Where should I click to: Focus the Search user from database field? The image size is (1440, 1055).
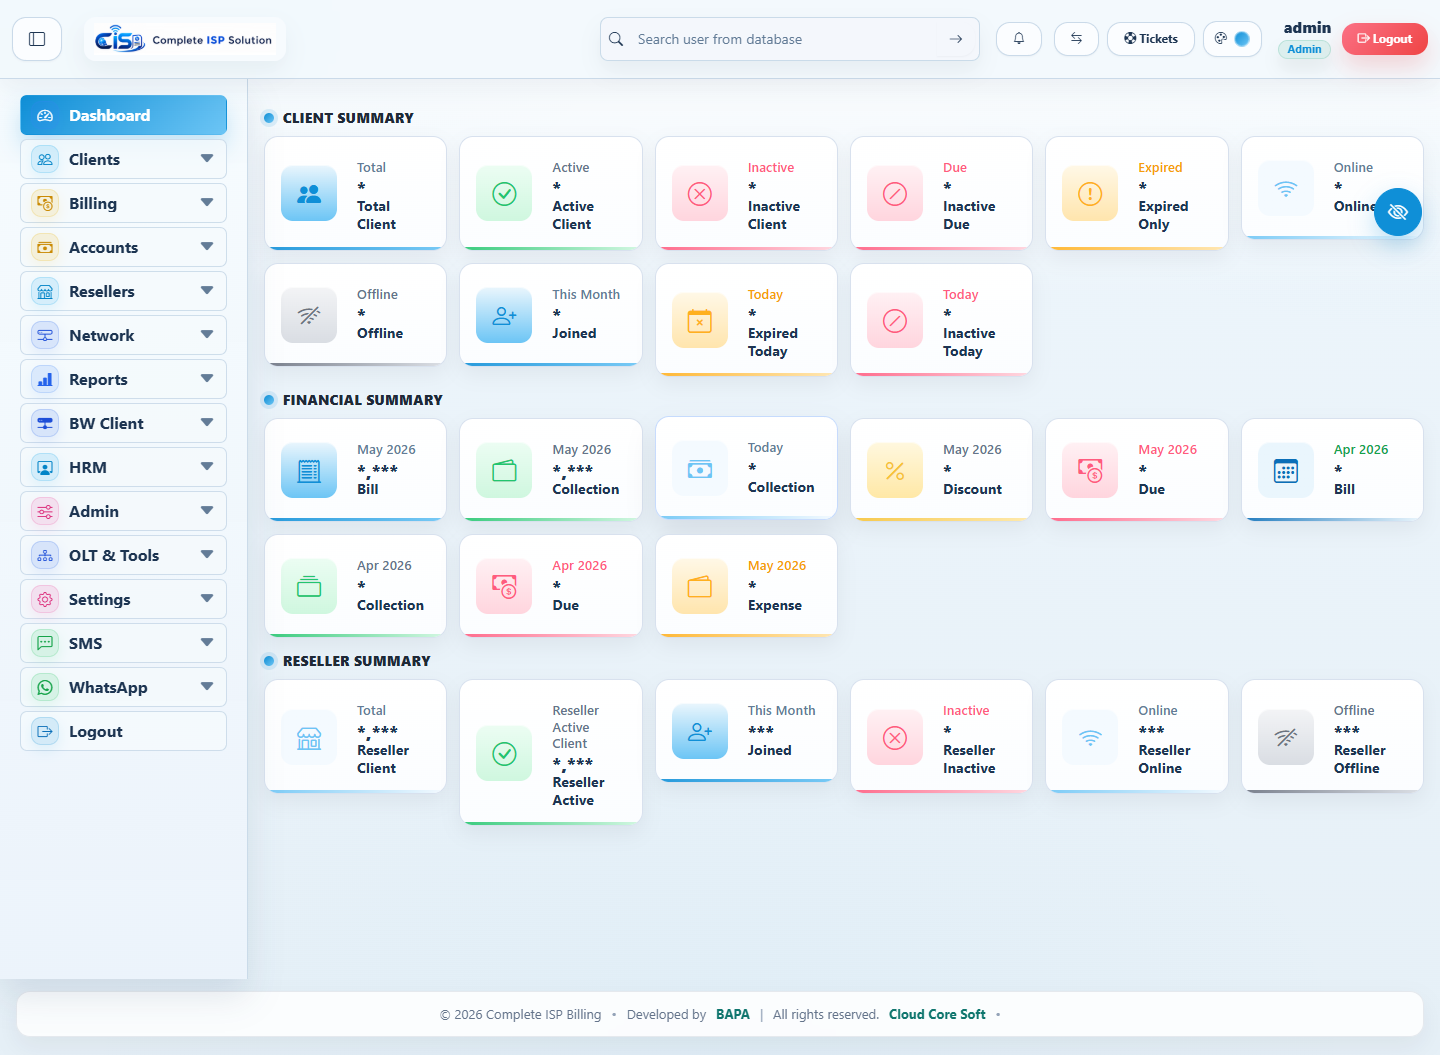click(789, 39)
